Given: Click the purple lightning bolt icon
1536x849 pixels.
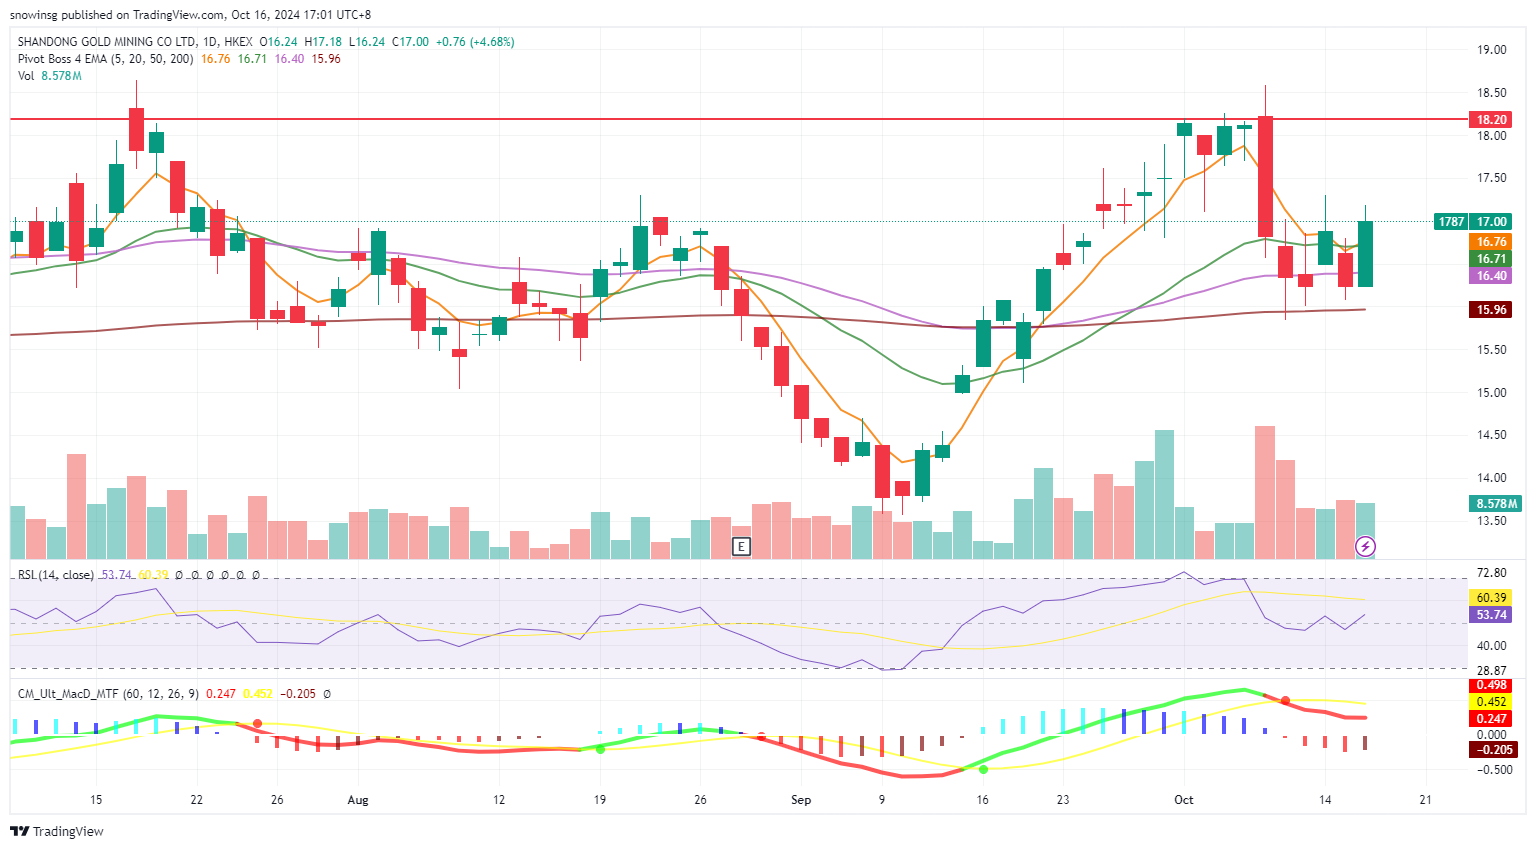Looking at the screenshot, I should (x=1365, y=546).
